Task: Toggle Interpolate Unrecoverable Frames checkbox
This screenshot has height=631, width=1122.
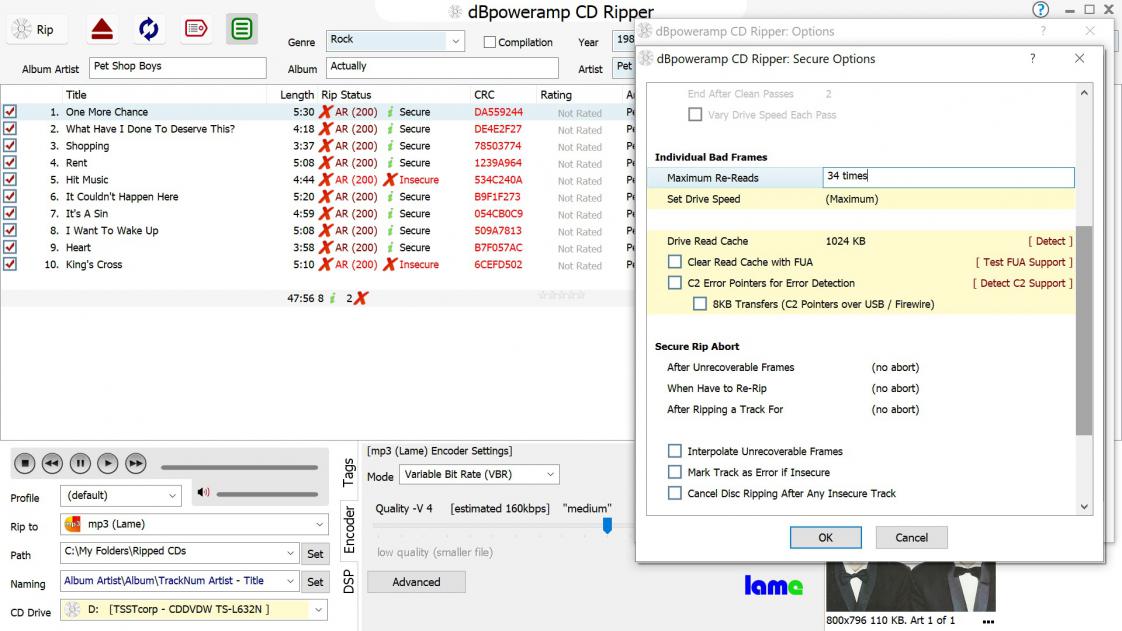Action: coord(675,451)
